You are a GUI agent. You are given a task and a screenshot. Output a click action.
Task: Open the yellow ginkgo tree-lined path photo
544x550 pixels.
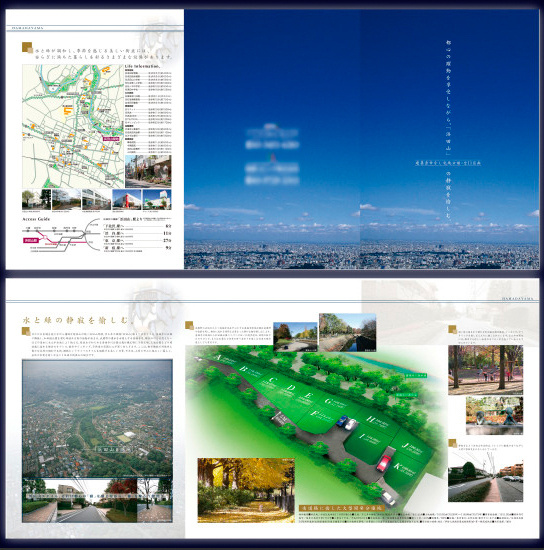pos(246,490)
